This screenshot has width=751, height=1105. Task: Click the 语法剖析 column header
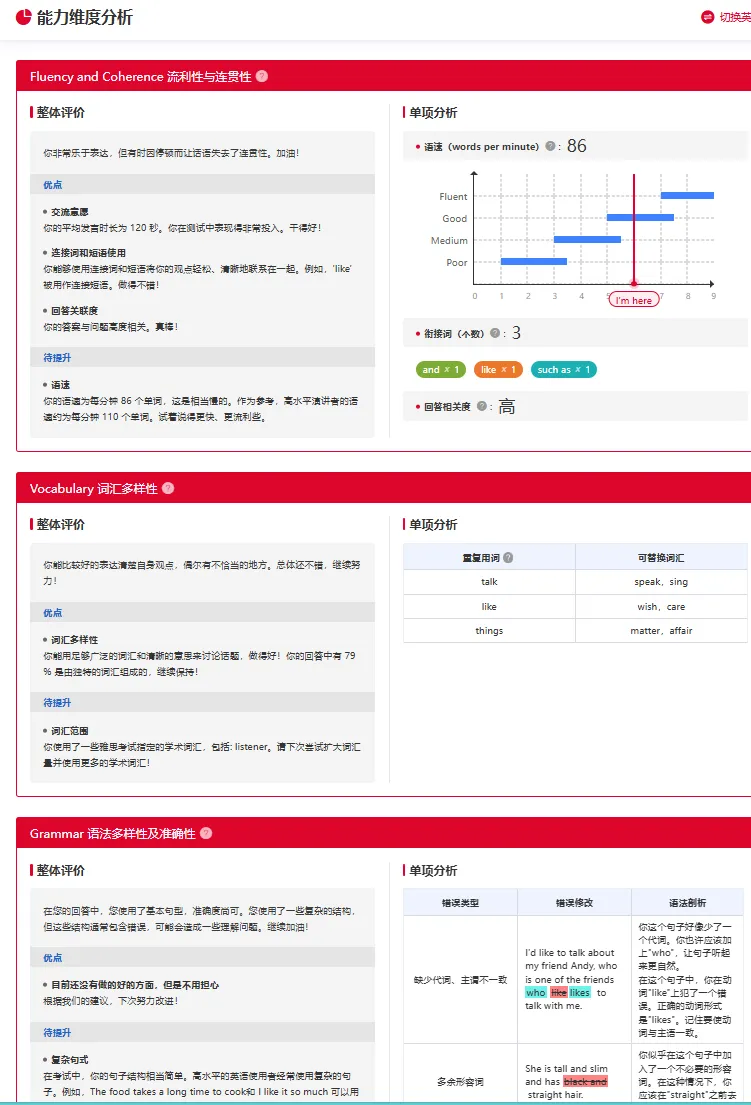(x=688, y=903)
